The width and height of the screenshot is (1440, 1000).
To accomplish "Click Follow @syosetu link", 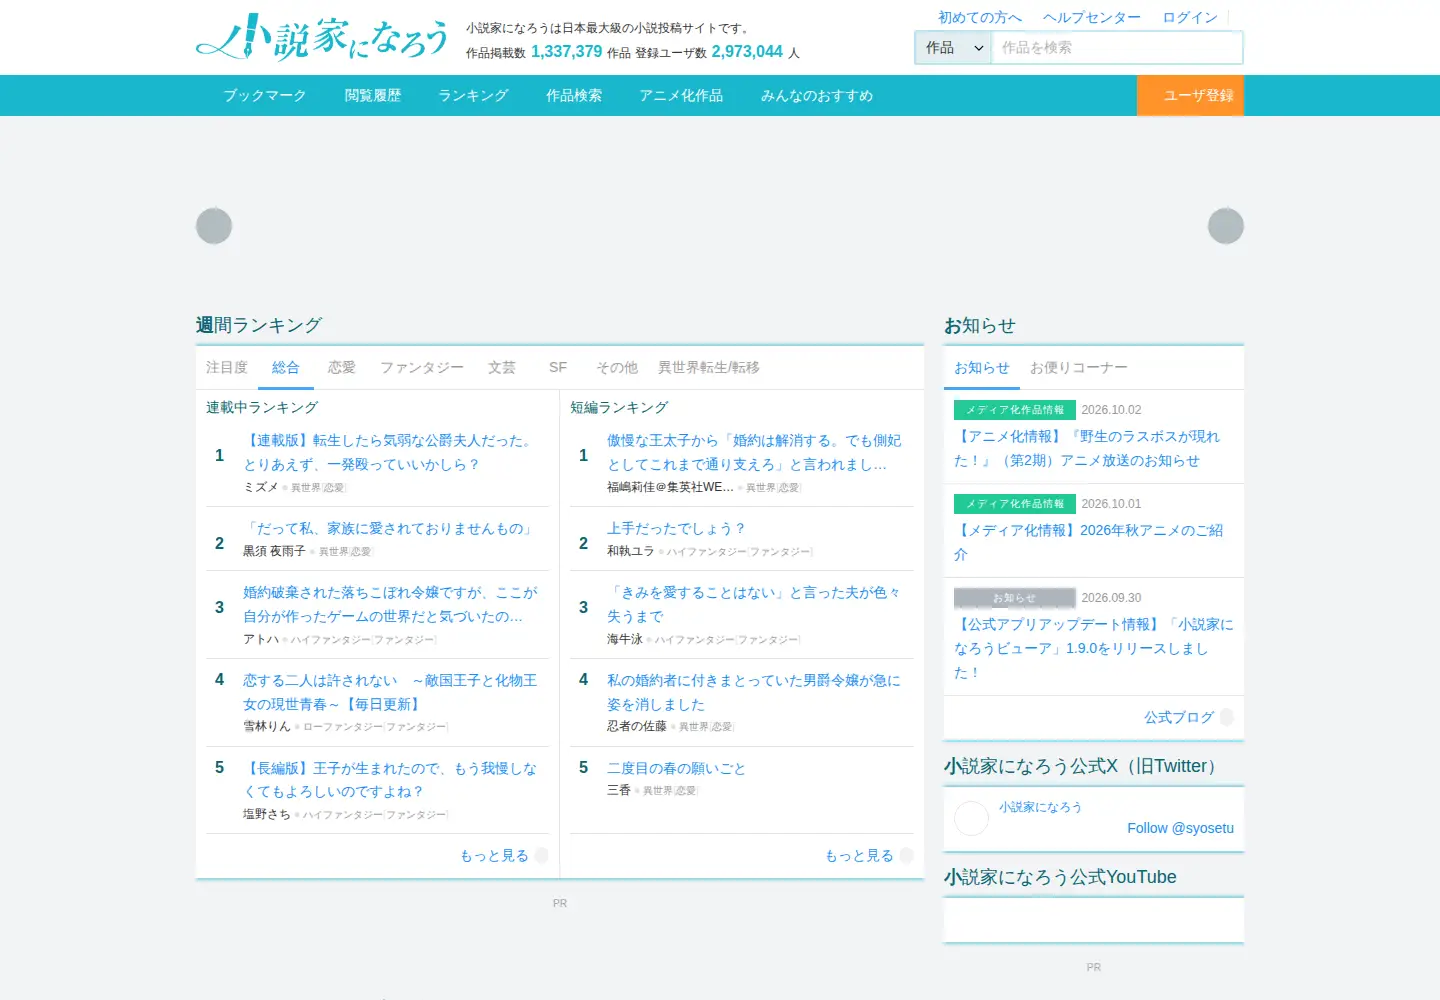I will pyautogui.click(x=1180, y=828).
